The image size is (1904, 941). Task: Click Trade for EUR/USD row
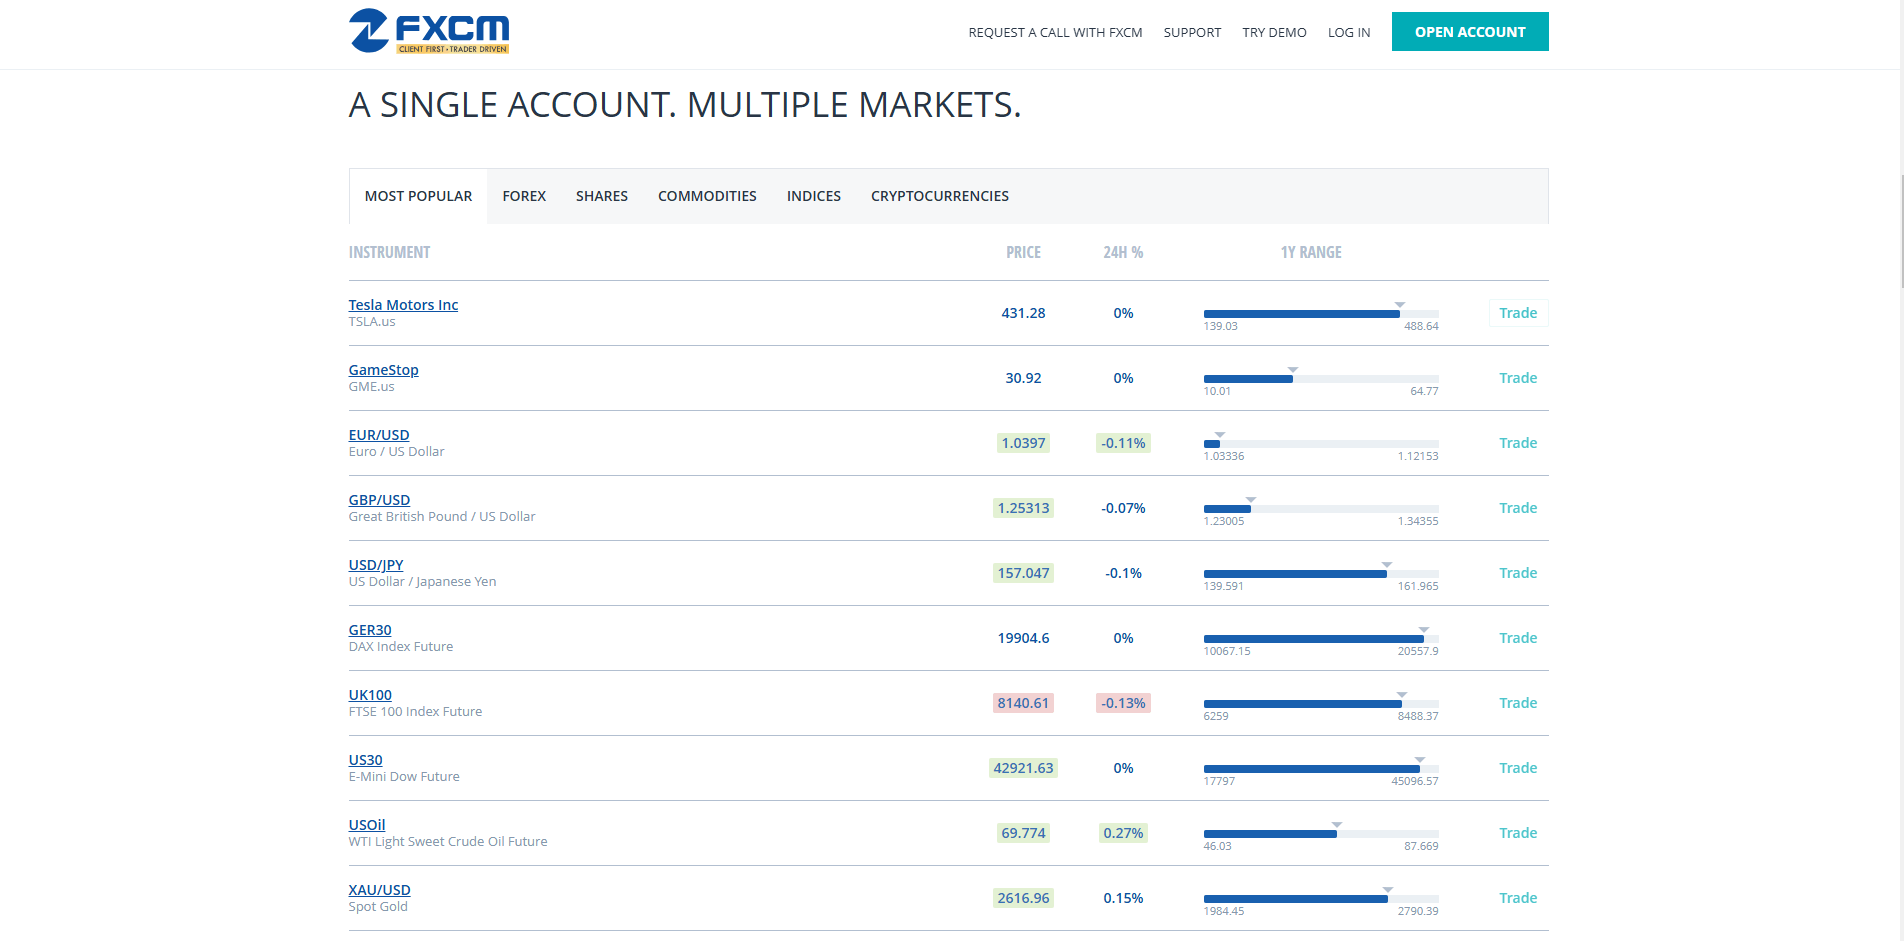[x=1518, y=443]
